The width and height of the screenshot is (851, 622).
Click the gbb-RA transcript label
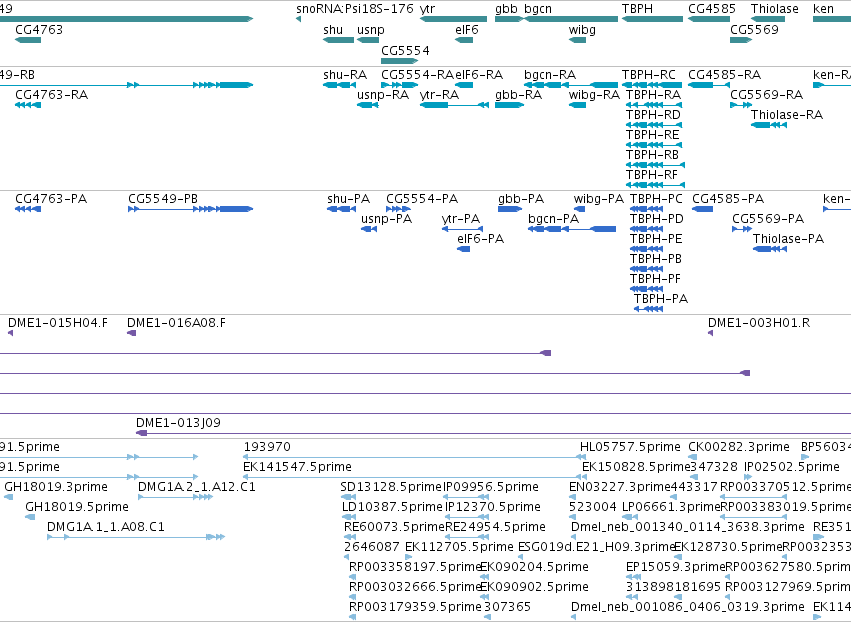(x=518, y=94)
